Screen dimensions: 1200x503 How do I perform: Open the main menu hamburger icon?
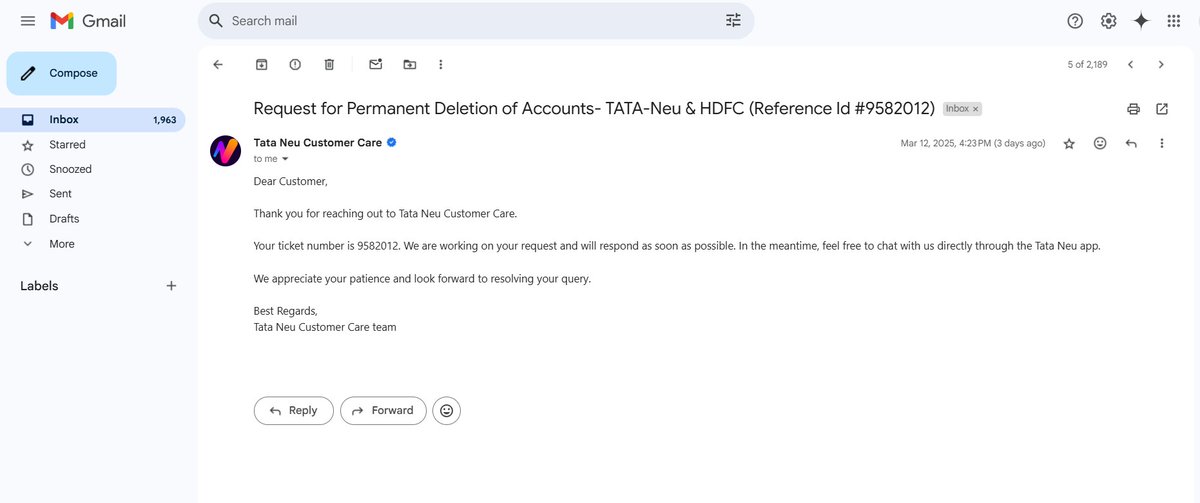click(x=28, y=21)
